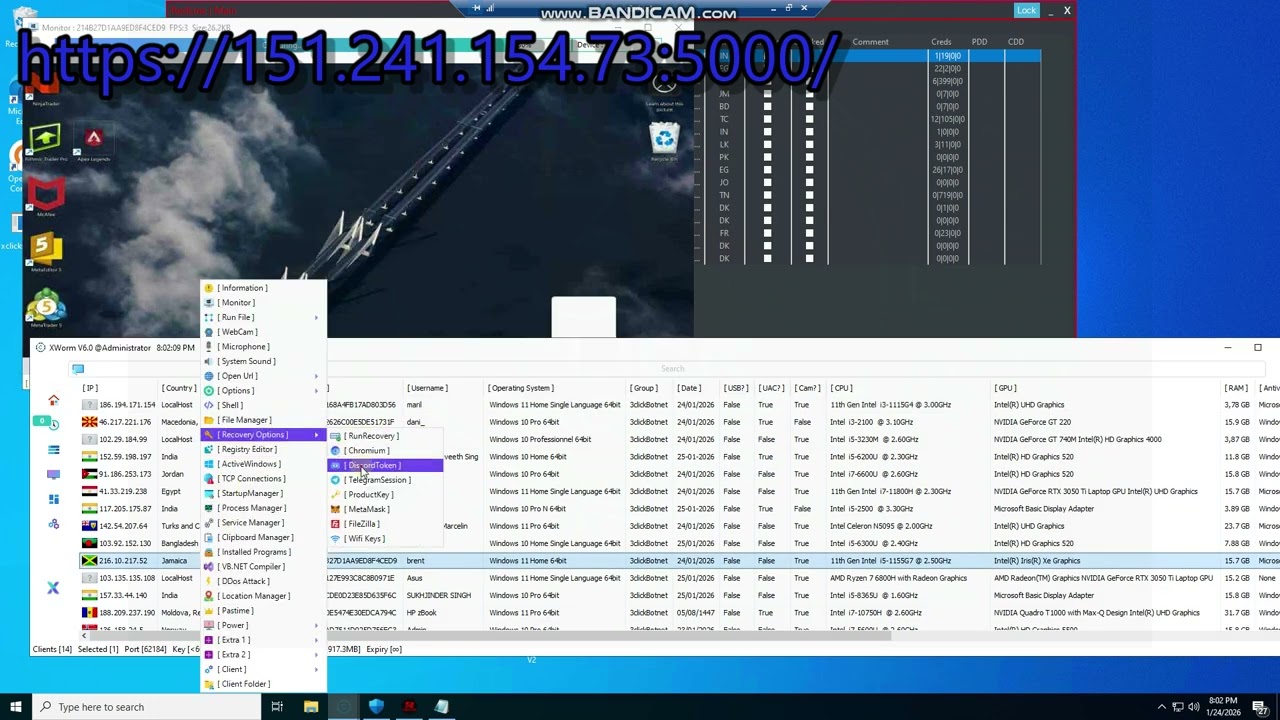The width and height of the screenshot is (1280, 720).
Task: Tick the first checkbox in the JM row
Action: pyautogui.click(x=768, y=94)
